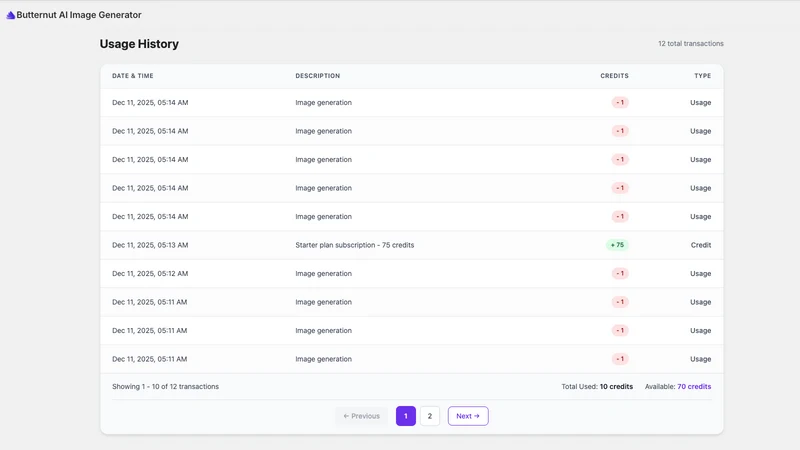Image resolution: width=800 pixels, height=450 pixels.
Task: Click the +75 credits badge
Action: tap(617, 245)
